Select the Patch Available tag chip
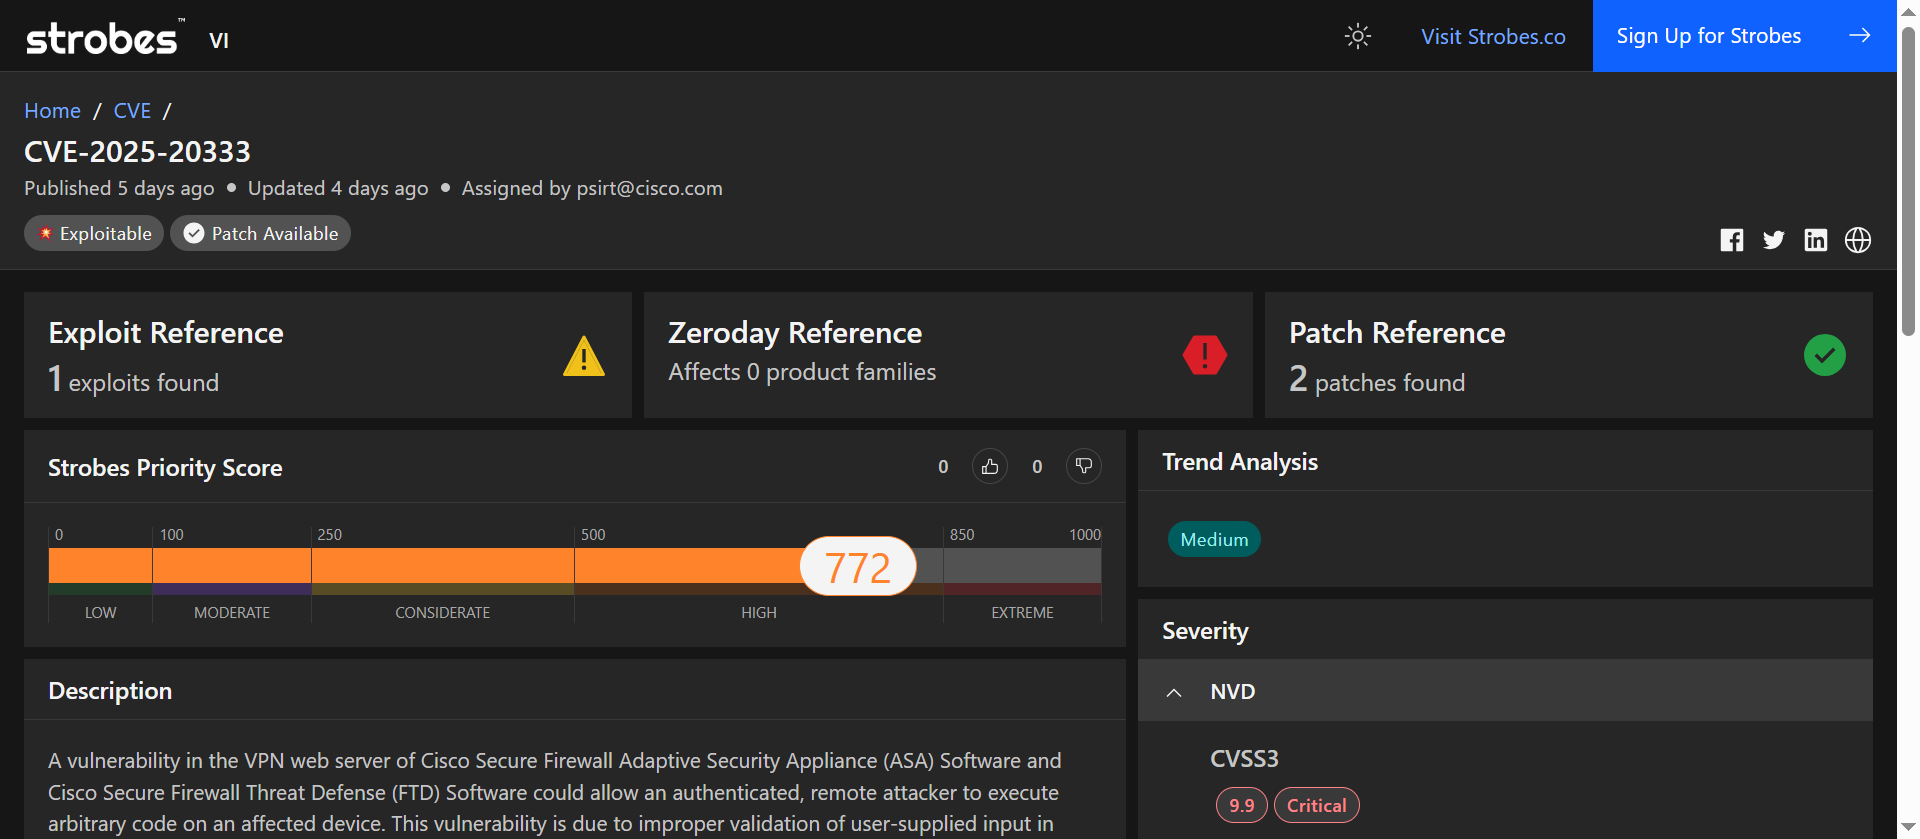 point(260,233)
